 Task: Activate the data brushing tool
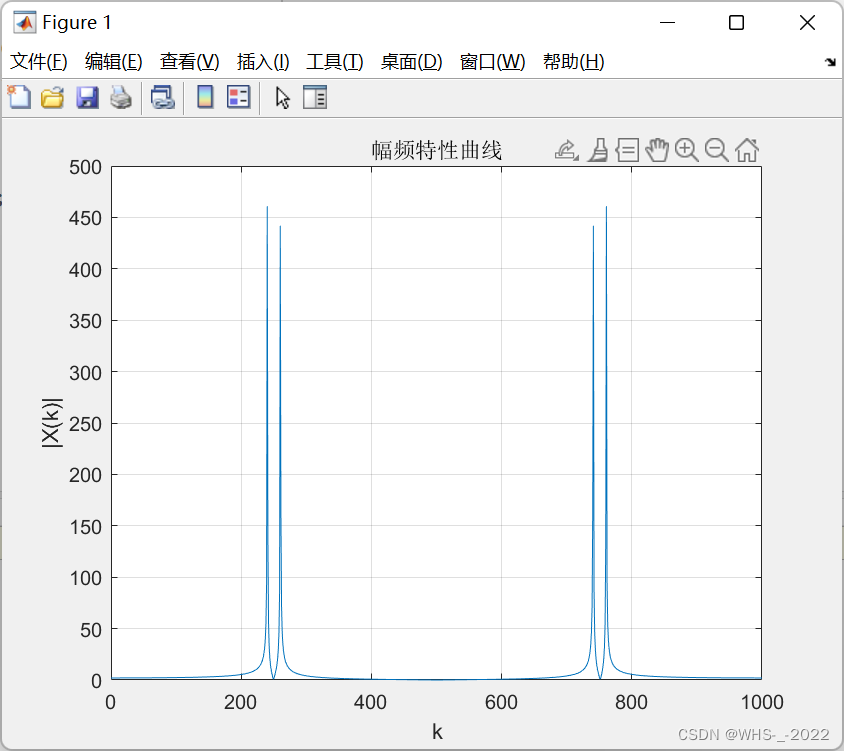pos(598,150)
